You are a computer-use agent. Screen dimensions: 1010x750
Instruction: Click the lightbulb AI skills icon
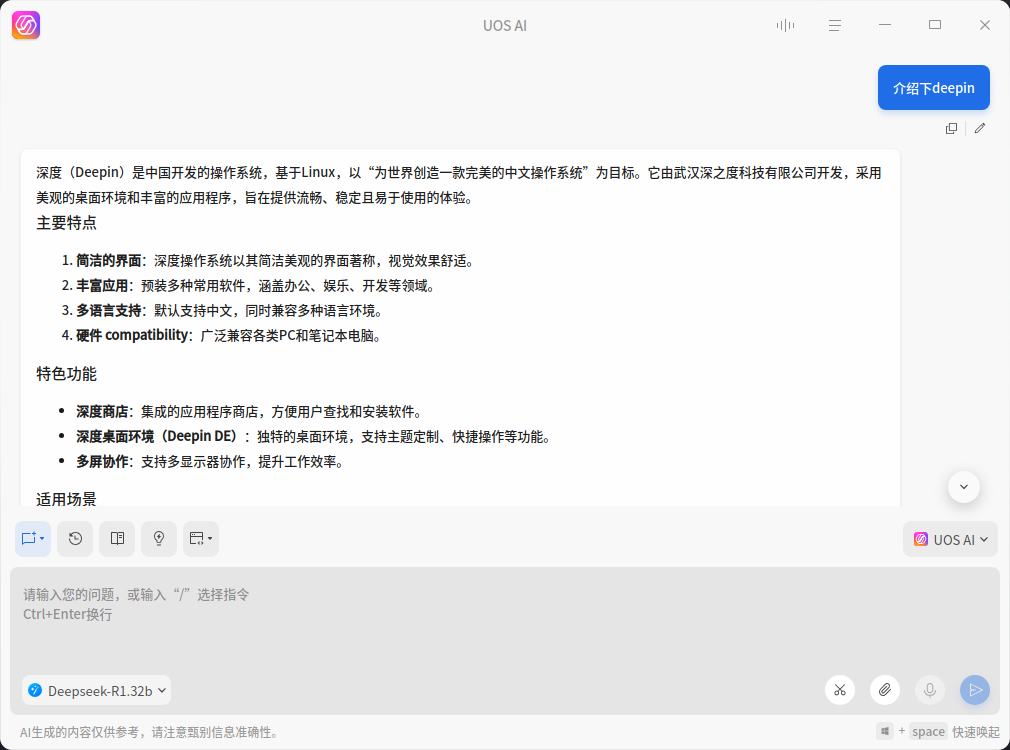tap(158, 539)
